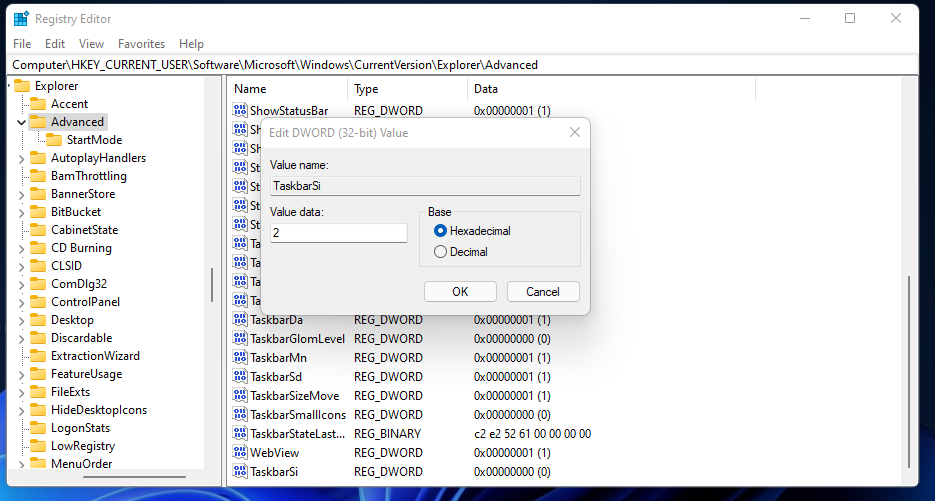Expand the AutoplayHandlers key

click(21, 159)
